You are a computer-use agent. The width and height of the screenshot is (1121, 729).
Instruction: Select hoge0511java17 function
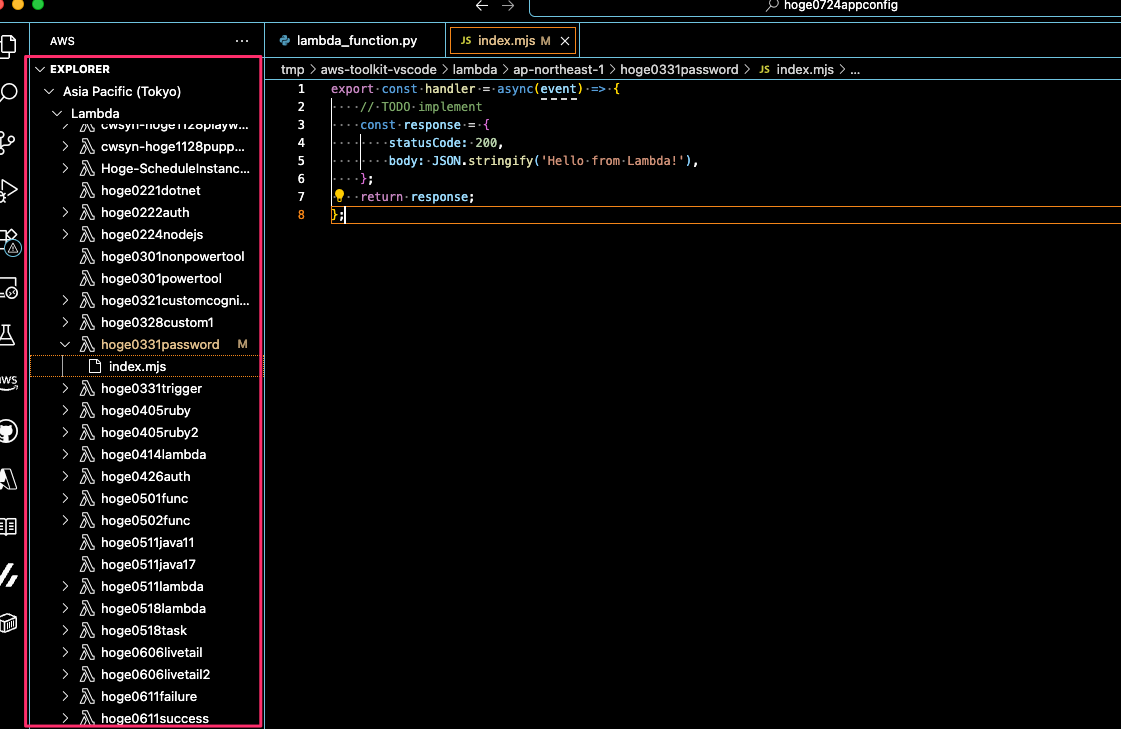[146, 565]
